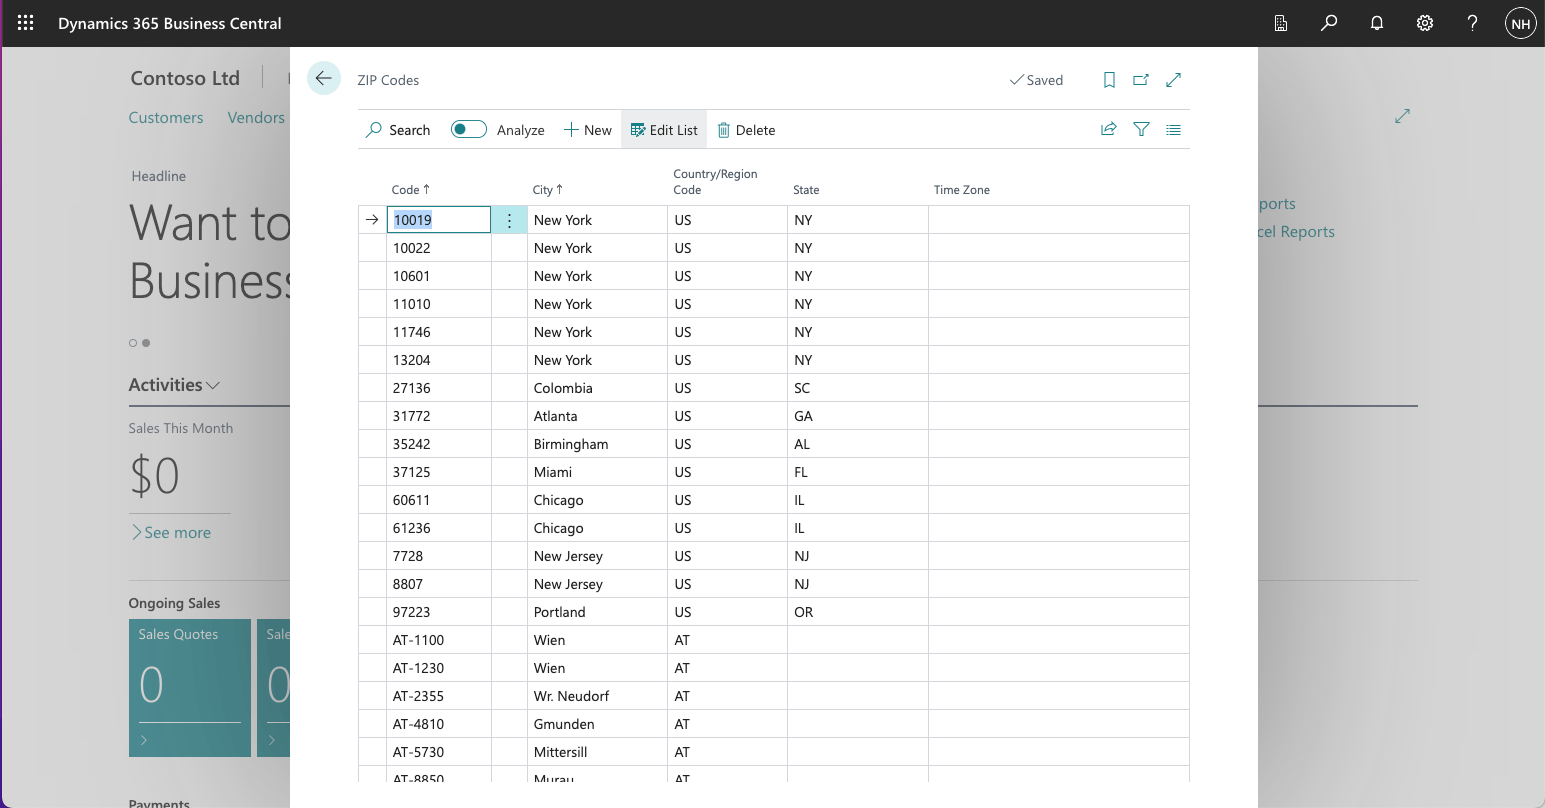Open the filter pane
The image size is (1545, 808).
[1141, 129]
